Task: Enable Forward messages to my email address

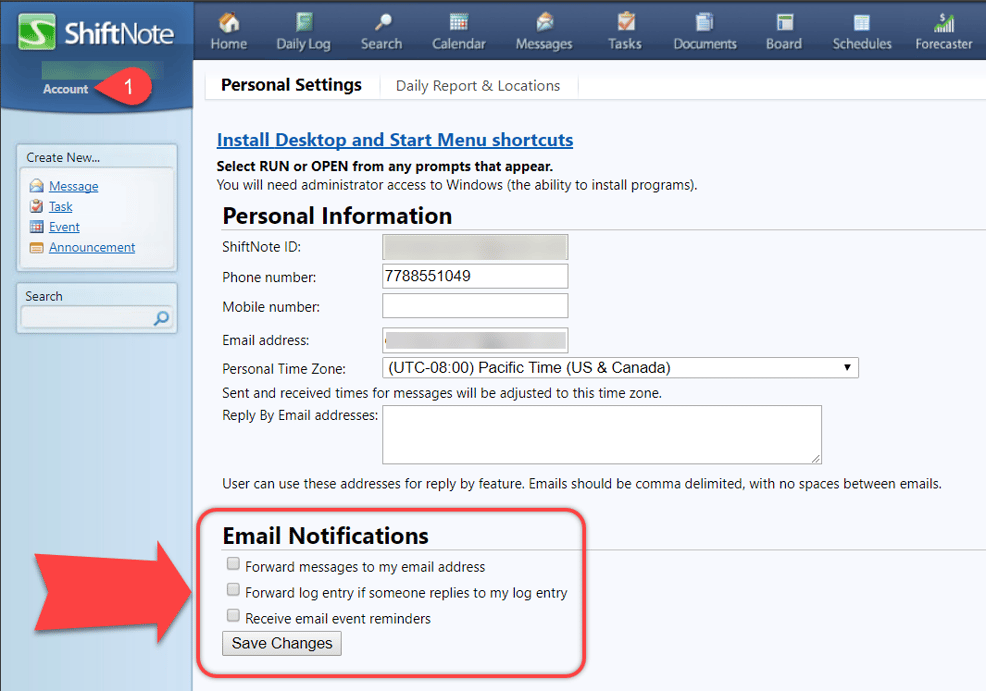Action: pos(233,564)
